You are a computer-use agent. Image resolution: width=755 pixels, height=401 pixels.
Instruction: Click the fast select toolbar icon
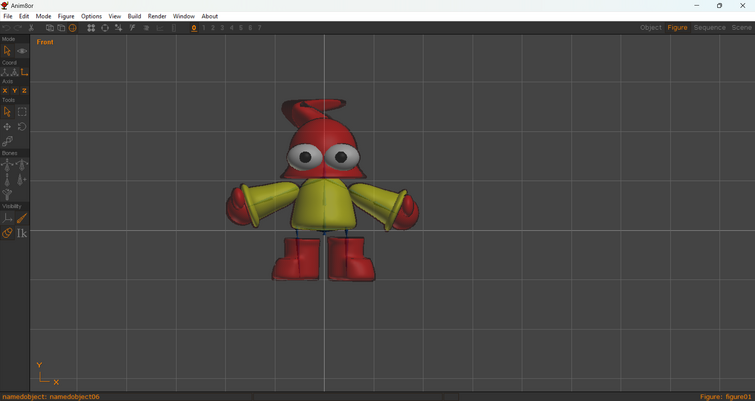click(132, 28)
